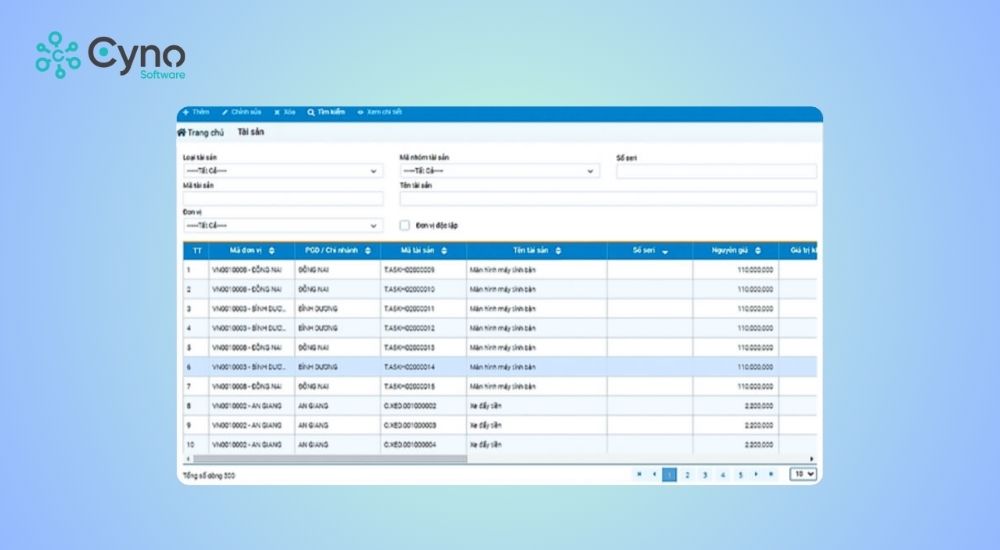Click the Thêm (add) toolbar button

(x=196, y=112)
